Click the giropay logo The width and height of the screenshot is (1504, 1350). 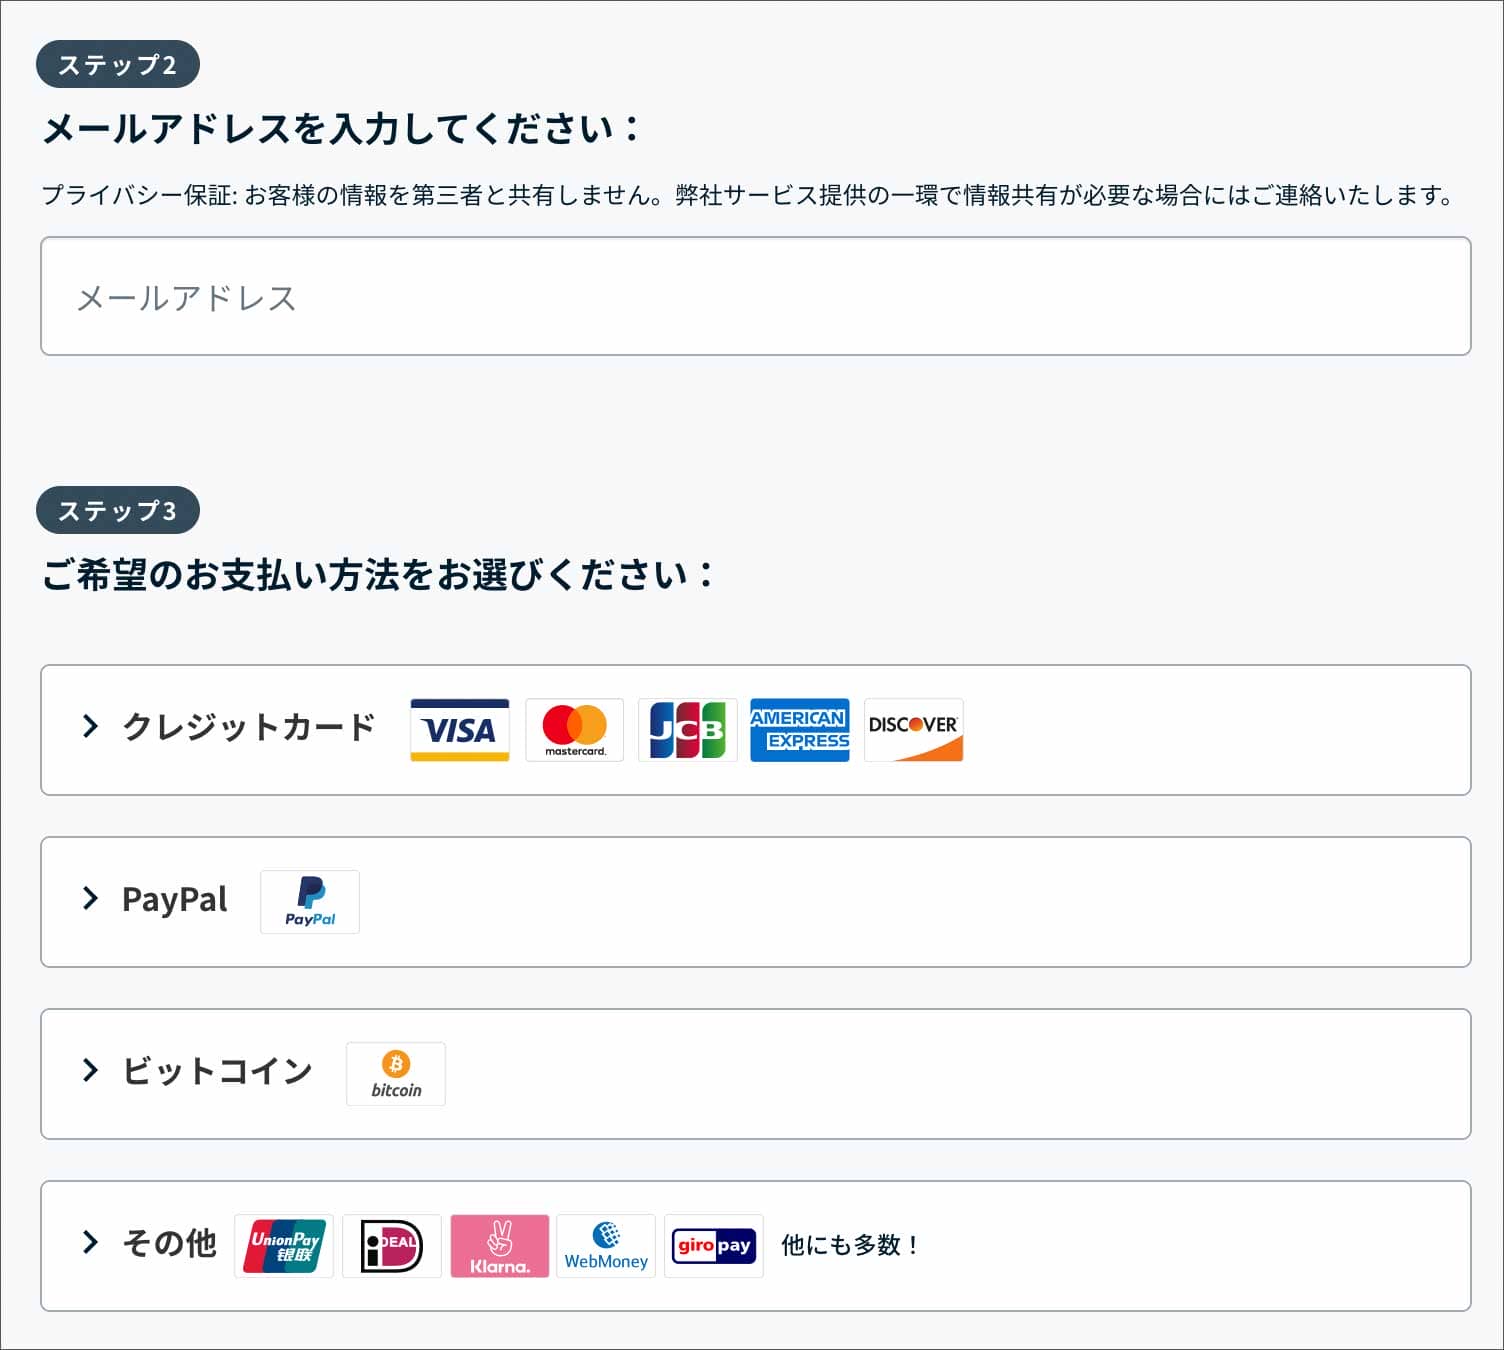(714, 1246)
